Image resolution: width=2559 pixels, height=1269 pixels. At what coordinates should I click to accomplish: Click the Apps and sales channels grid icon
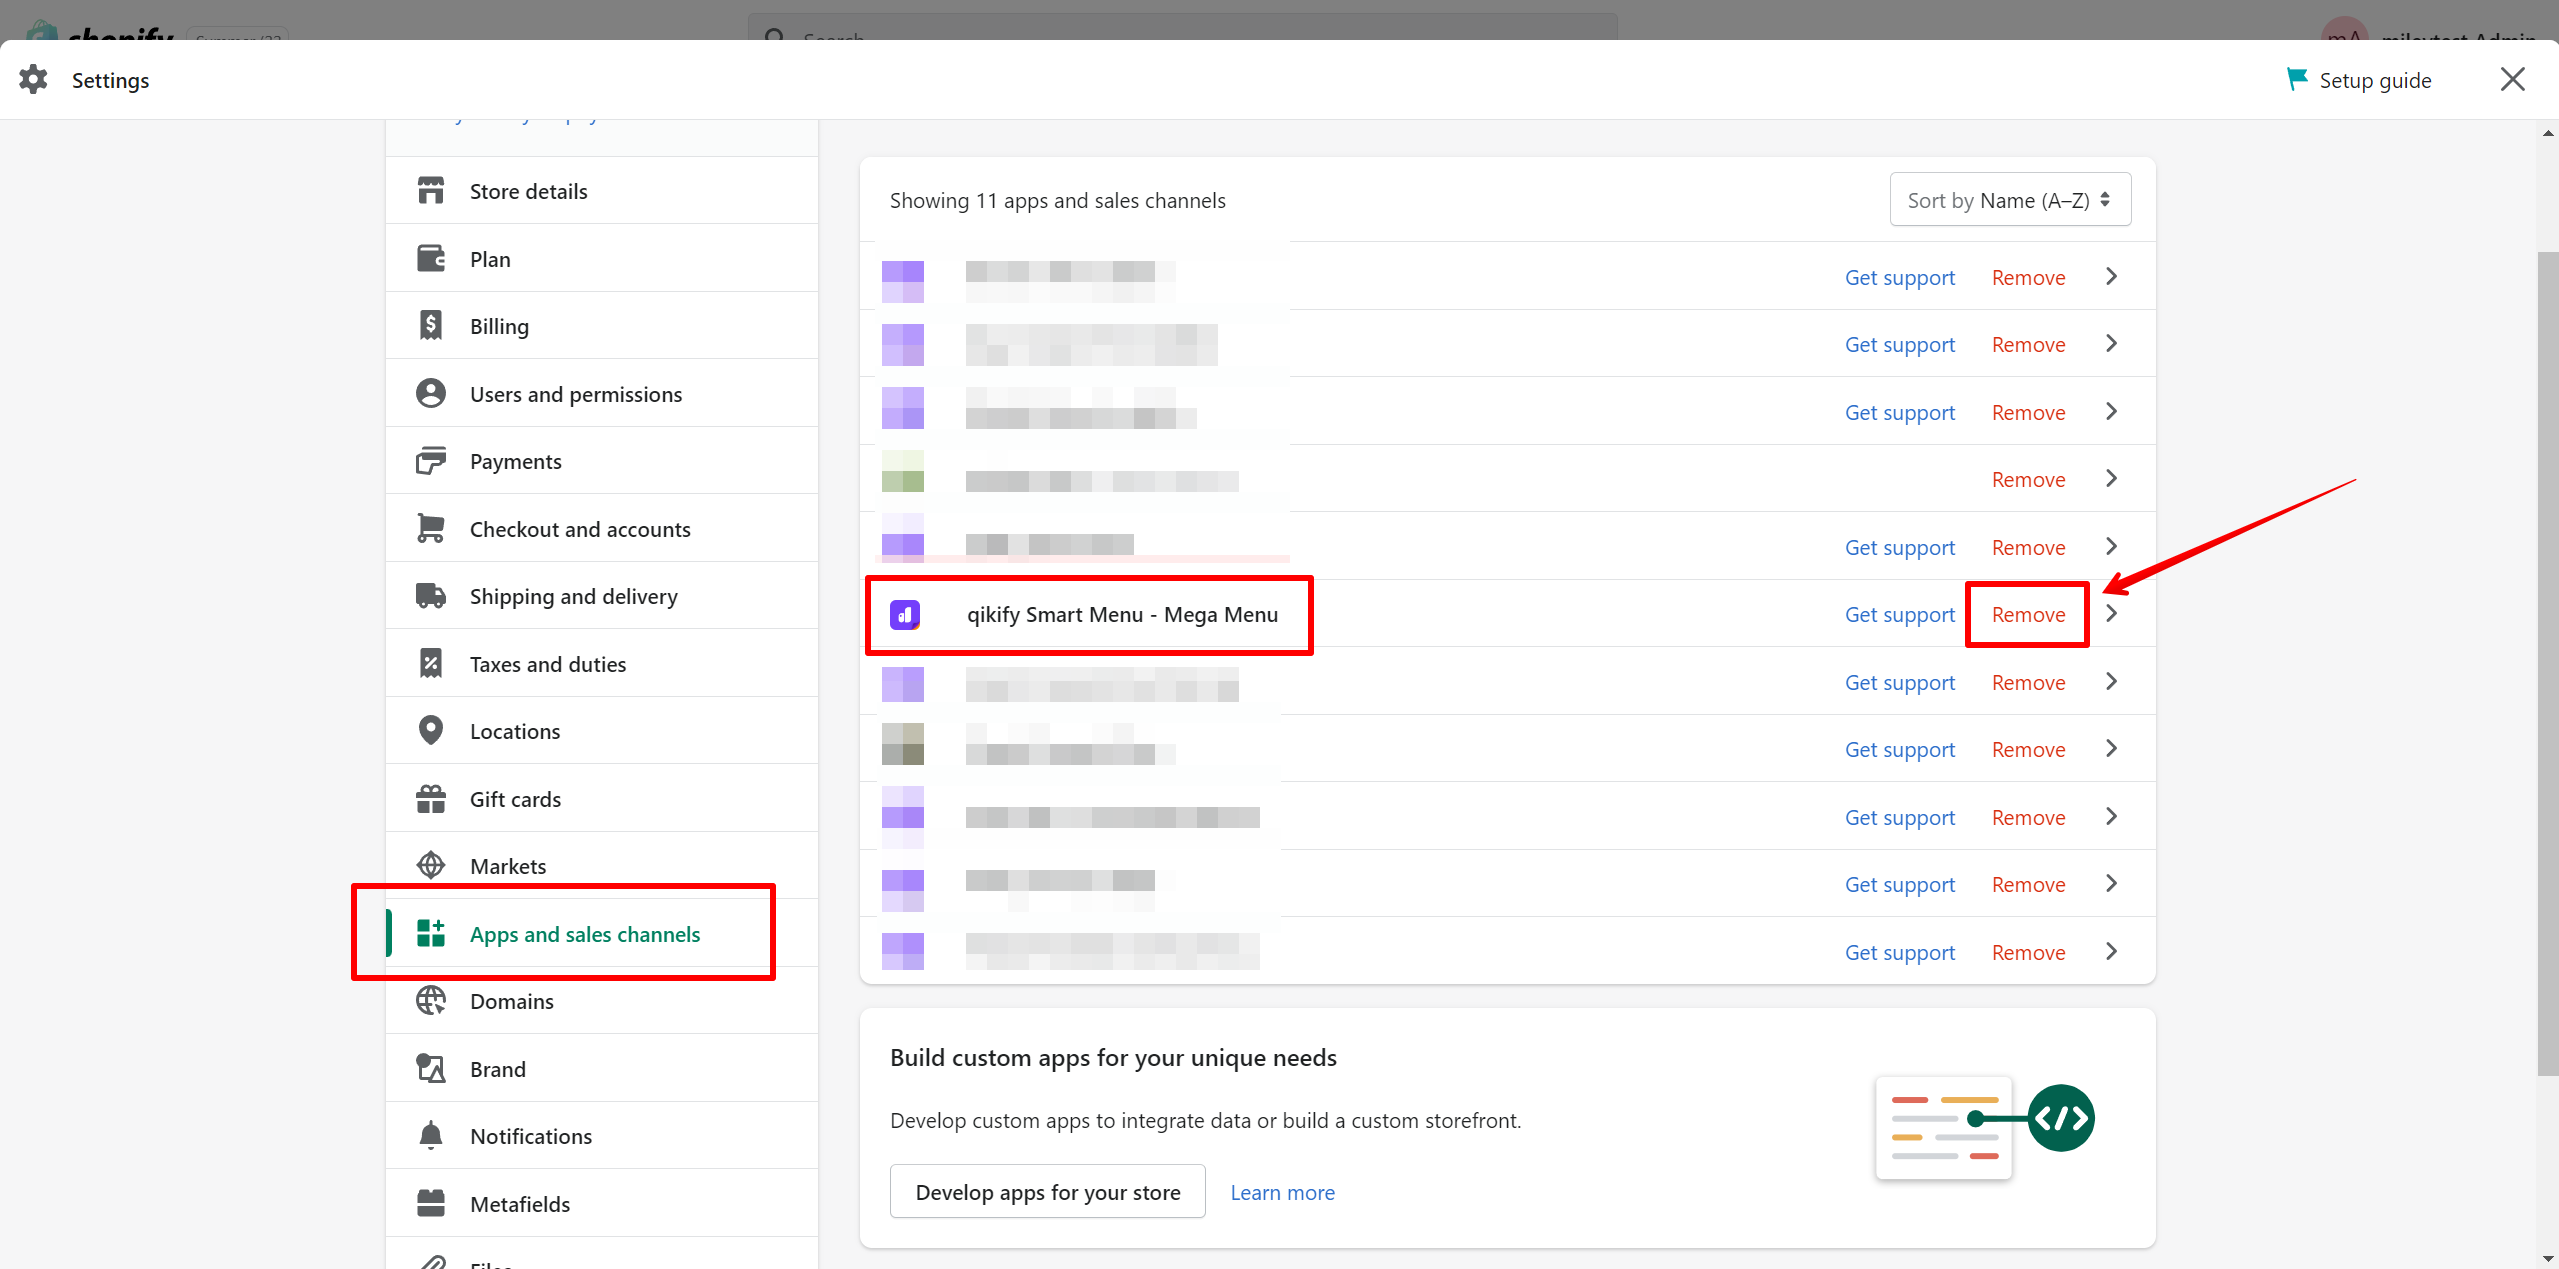coord(431,934)
